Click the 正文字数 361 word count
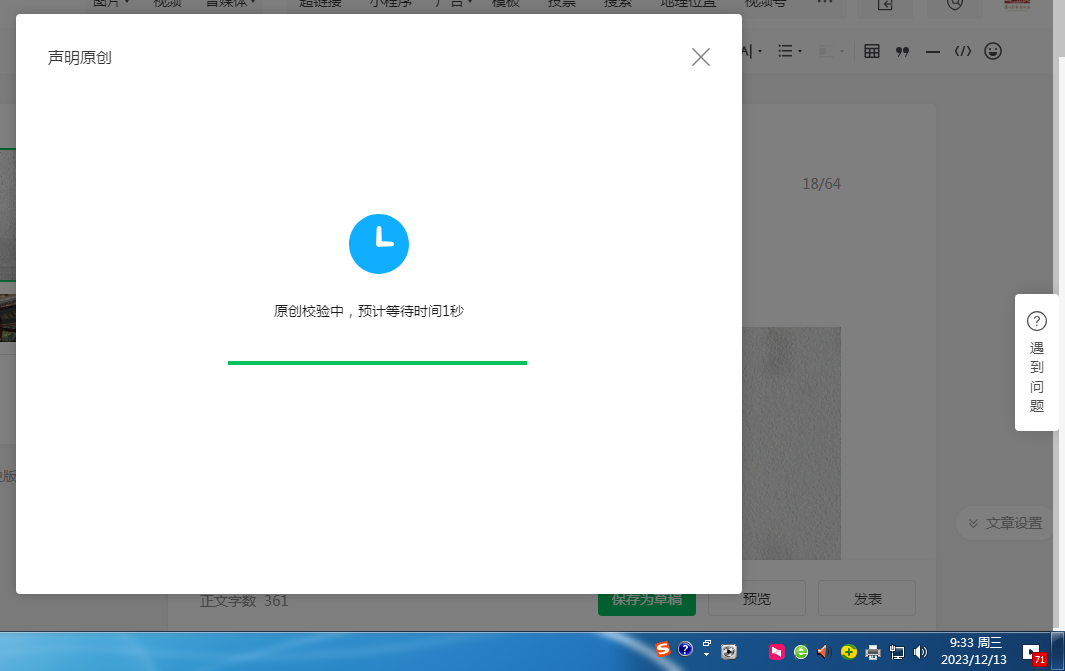This screenshot has height=671, width=1065. coord(244,601)
